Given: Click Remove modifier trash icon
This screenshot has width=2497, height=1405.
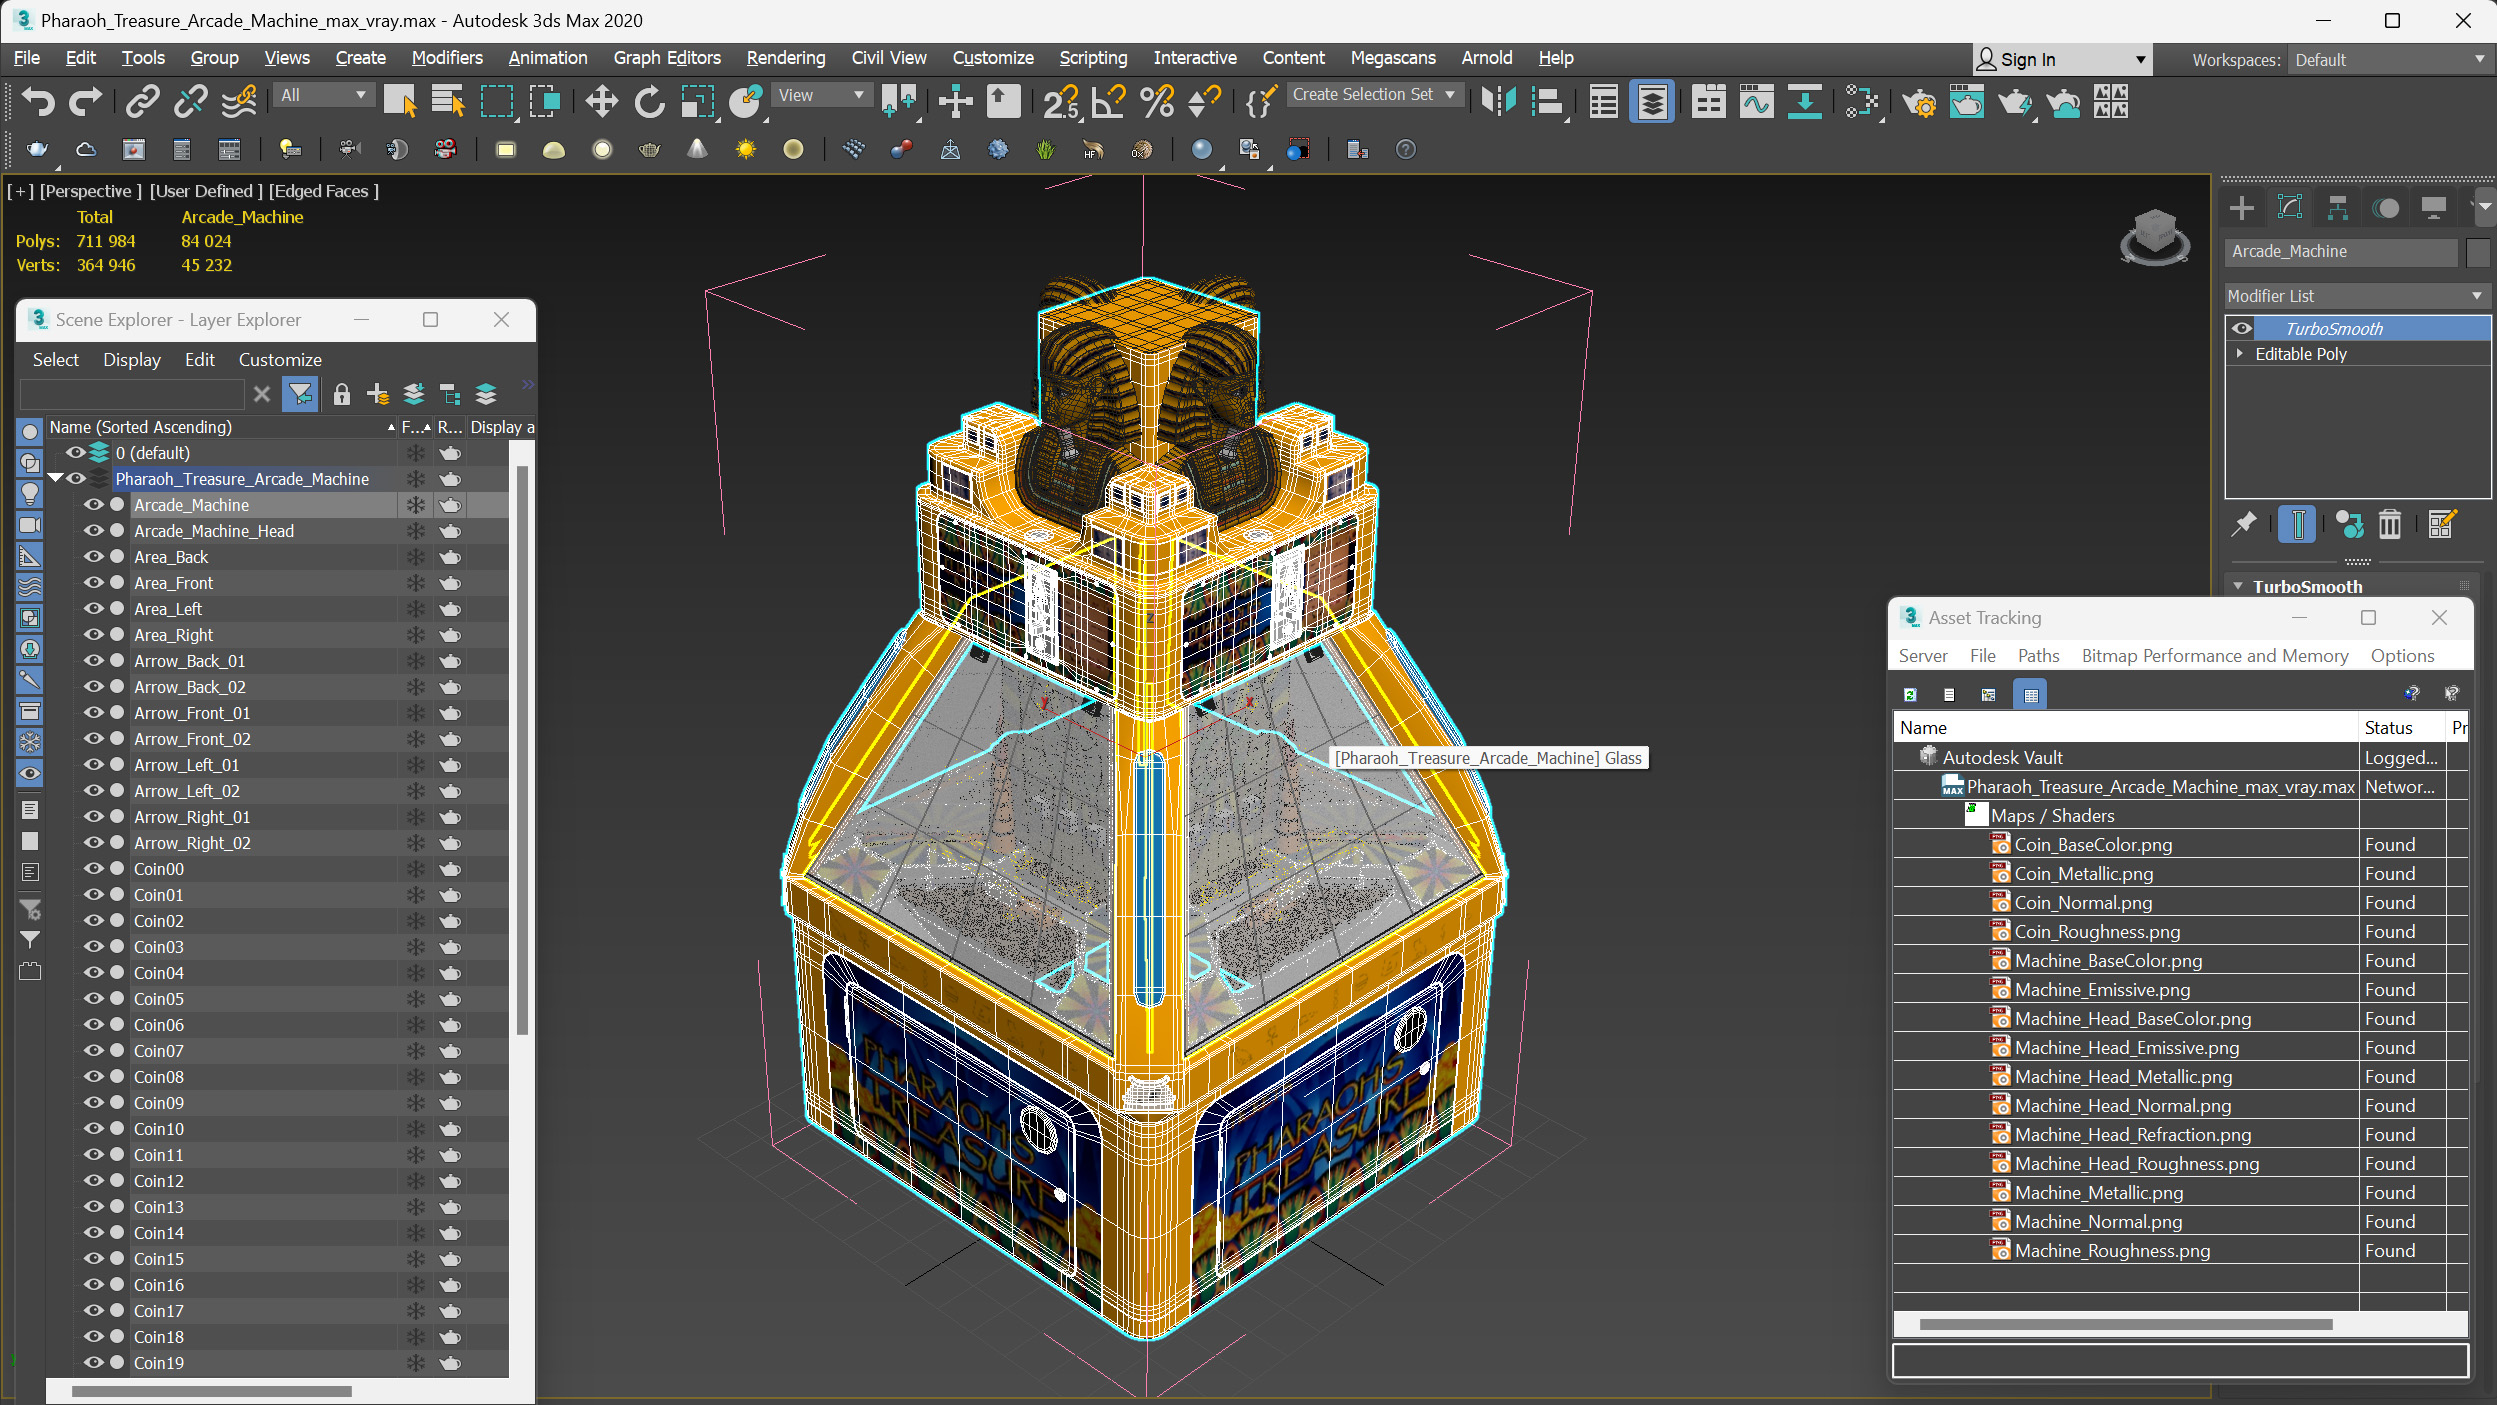Looking at the screenshot, I should (x=2389, y=523).
